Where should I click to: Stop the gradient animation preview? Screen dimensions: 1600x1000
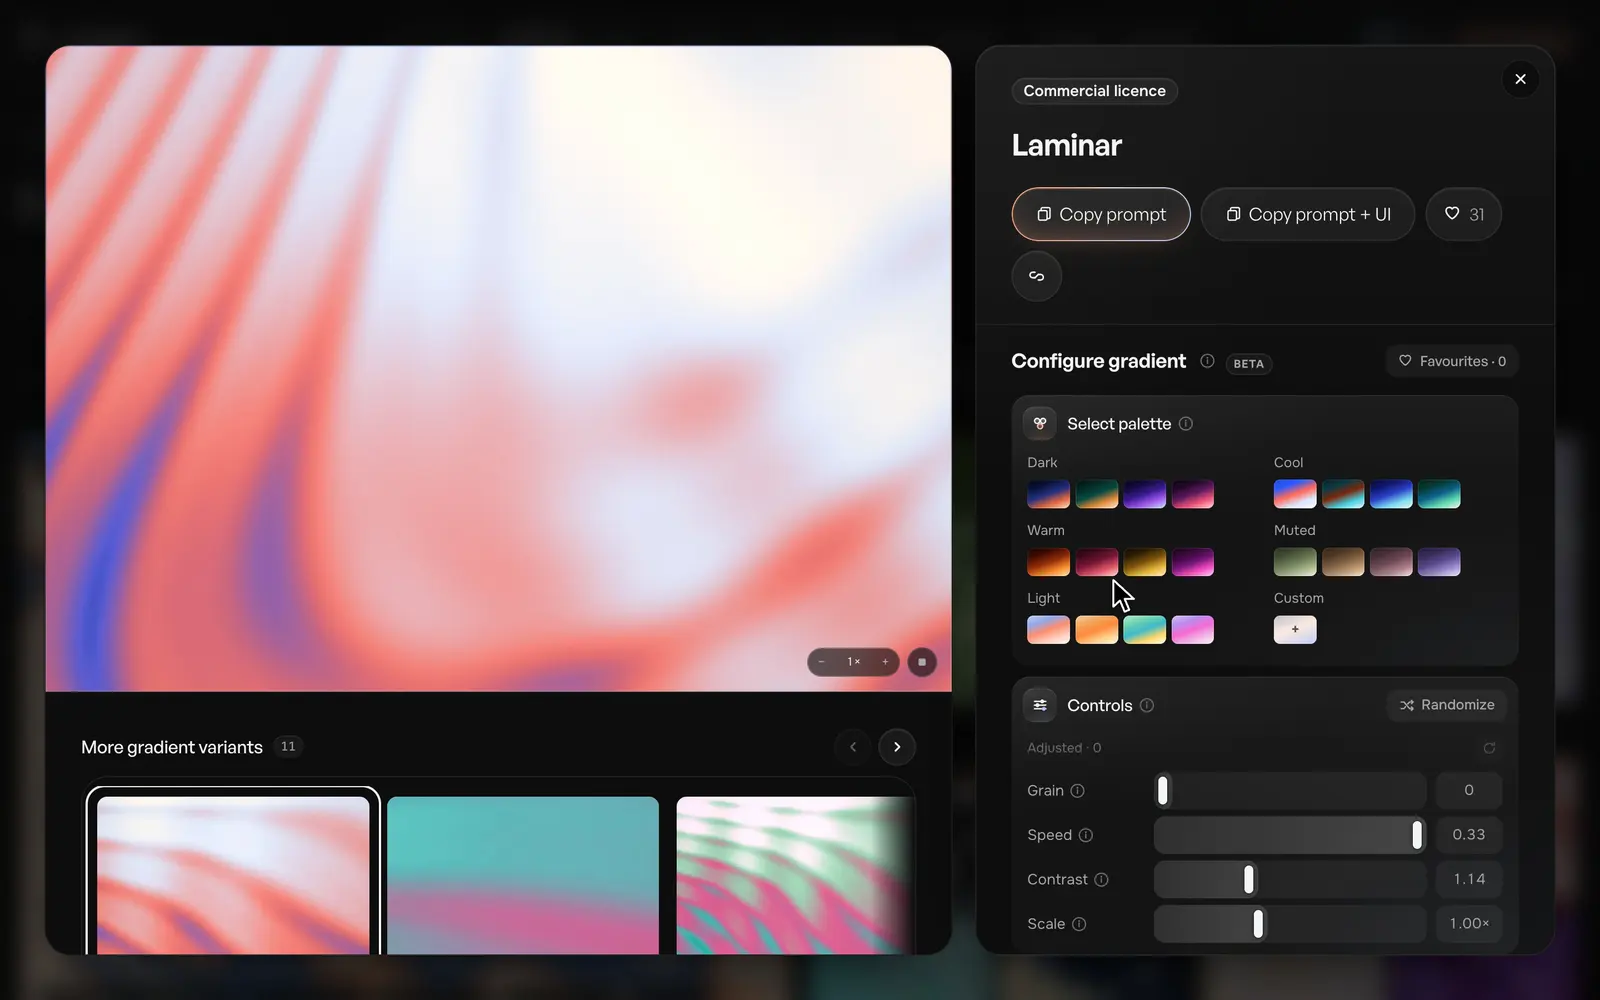922,662
